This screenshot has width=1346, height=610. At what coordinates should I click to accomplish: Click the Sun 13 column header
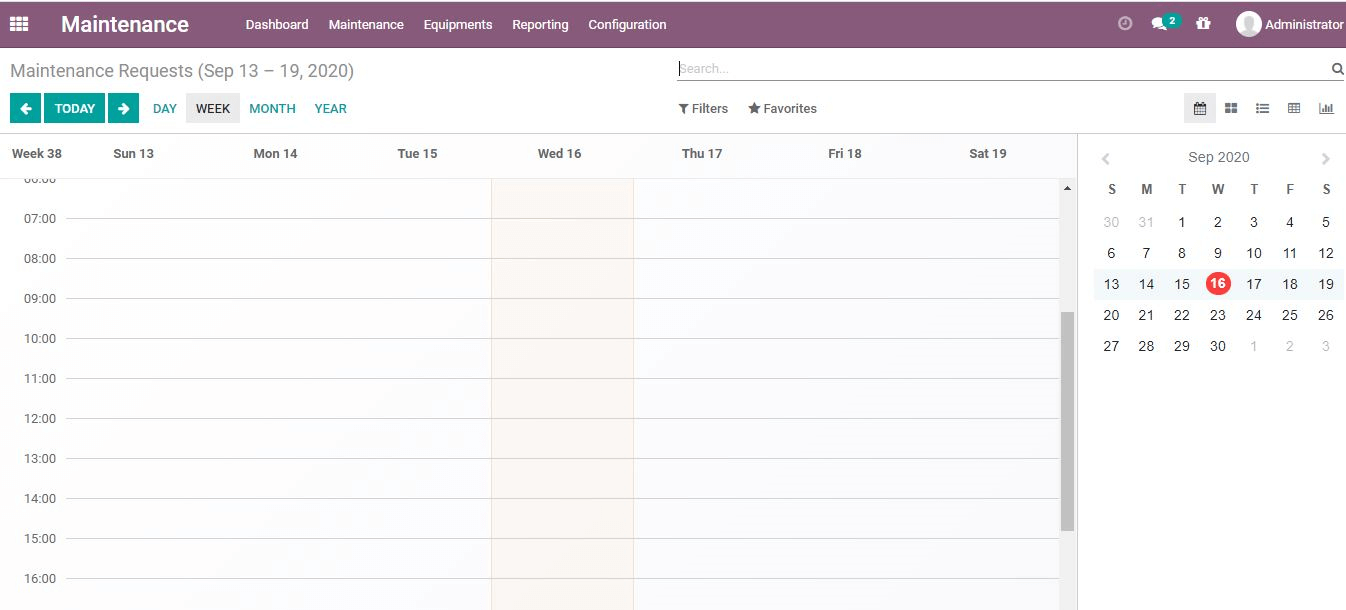(x=133, y=153)
